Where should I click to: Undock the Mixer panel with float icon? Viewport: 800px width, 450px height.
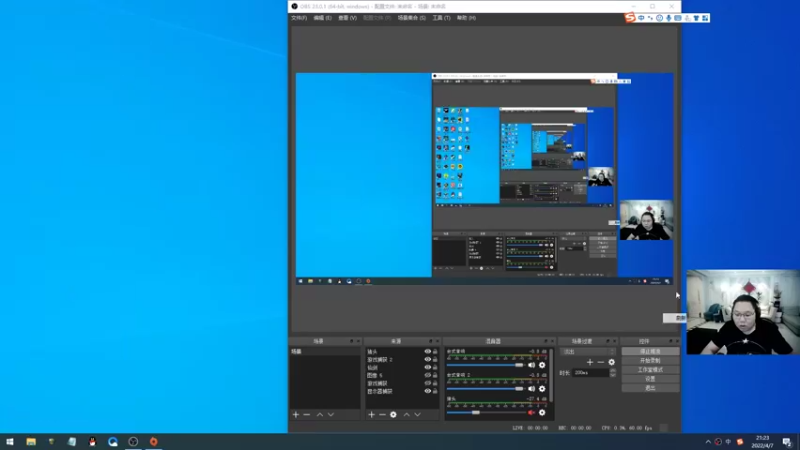(545, 341)
